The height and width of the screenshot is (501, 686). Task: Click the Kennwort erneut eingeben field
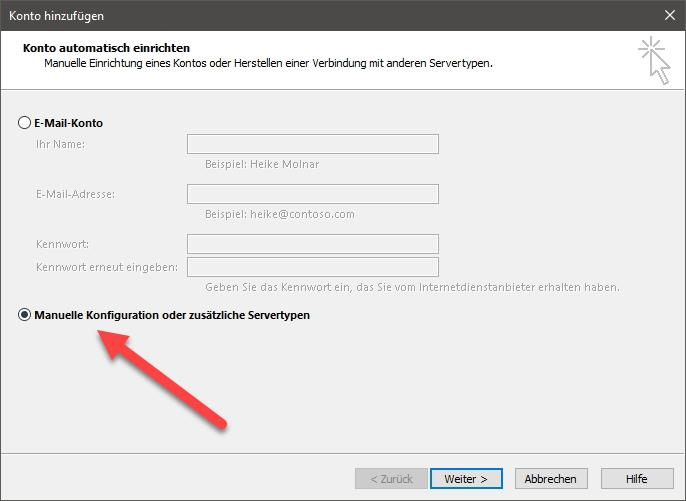312,267
